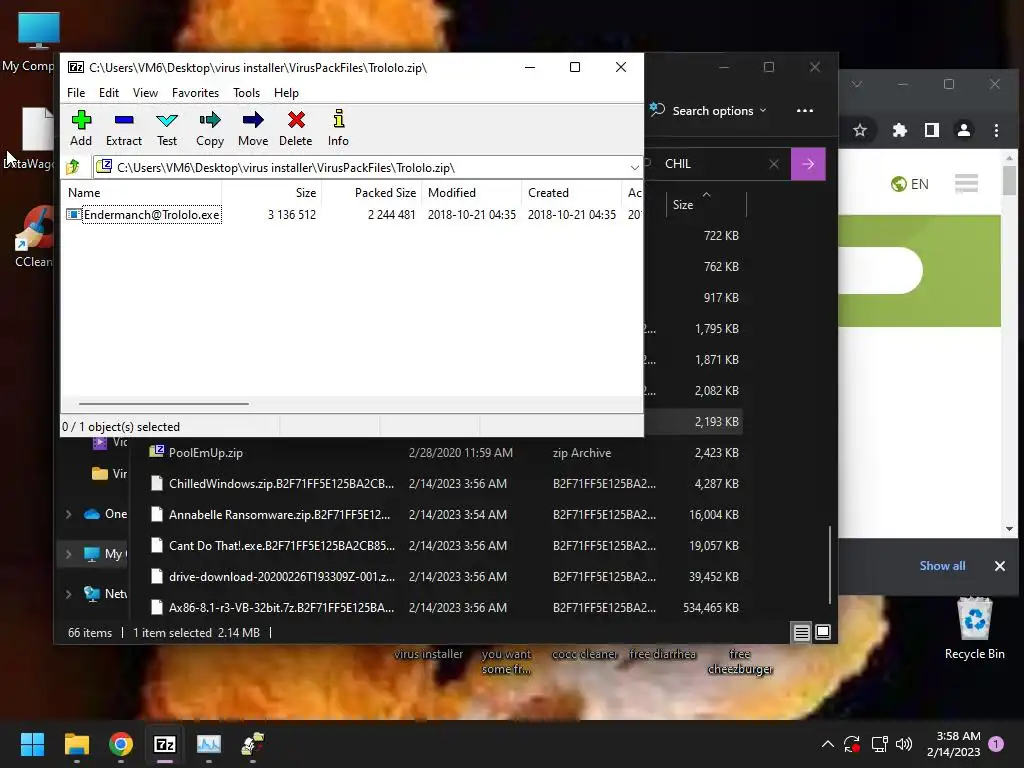Open the three-dot more menu in Explorer
This screenshot has height=768, width=1024.
click(805, 111)
